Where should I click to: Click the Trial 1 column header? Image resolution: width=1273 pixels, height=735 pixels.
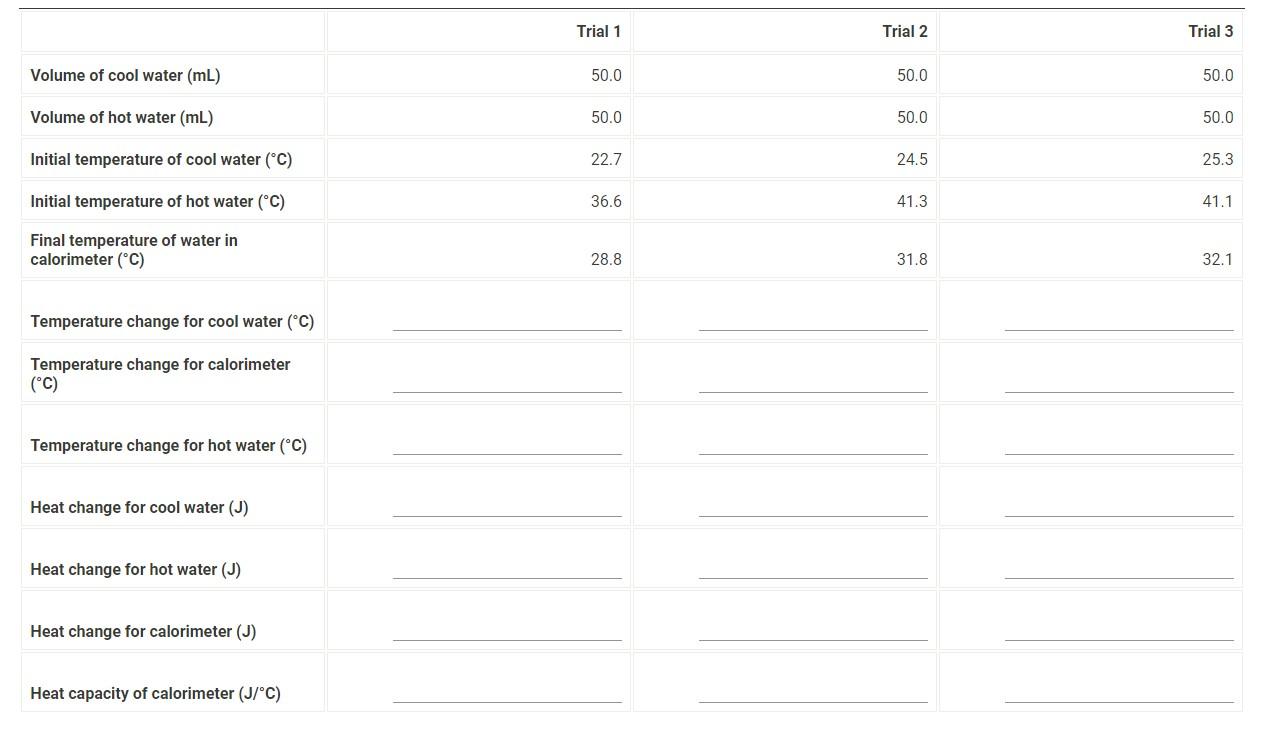(x=600, y=31)
